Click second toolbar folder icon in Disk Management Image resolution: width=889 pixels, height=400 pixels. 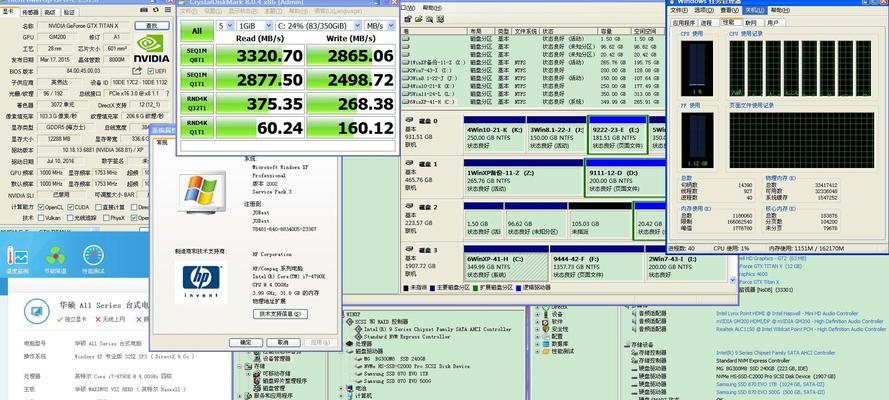tap(418, 19)
